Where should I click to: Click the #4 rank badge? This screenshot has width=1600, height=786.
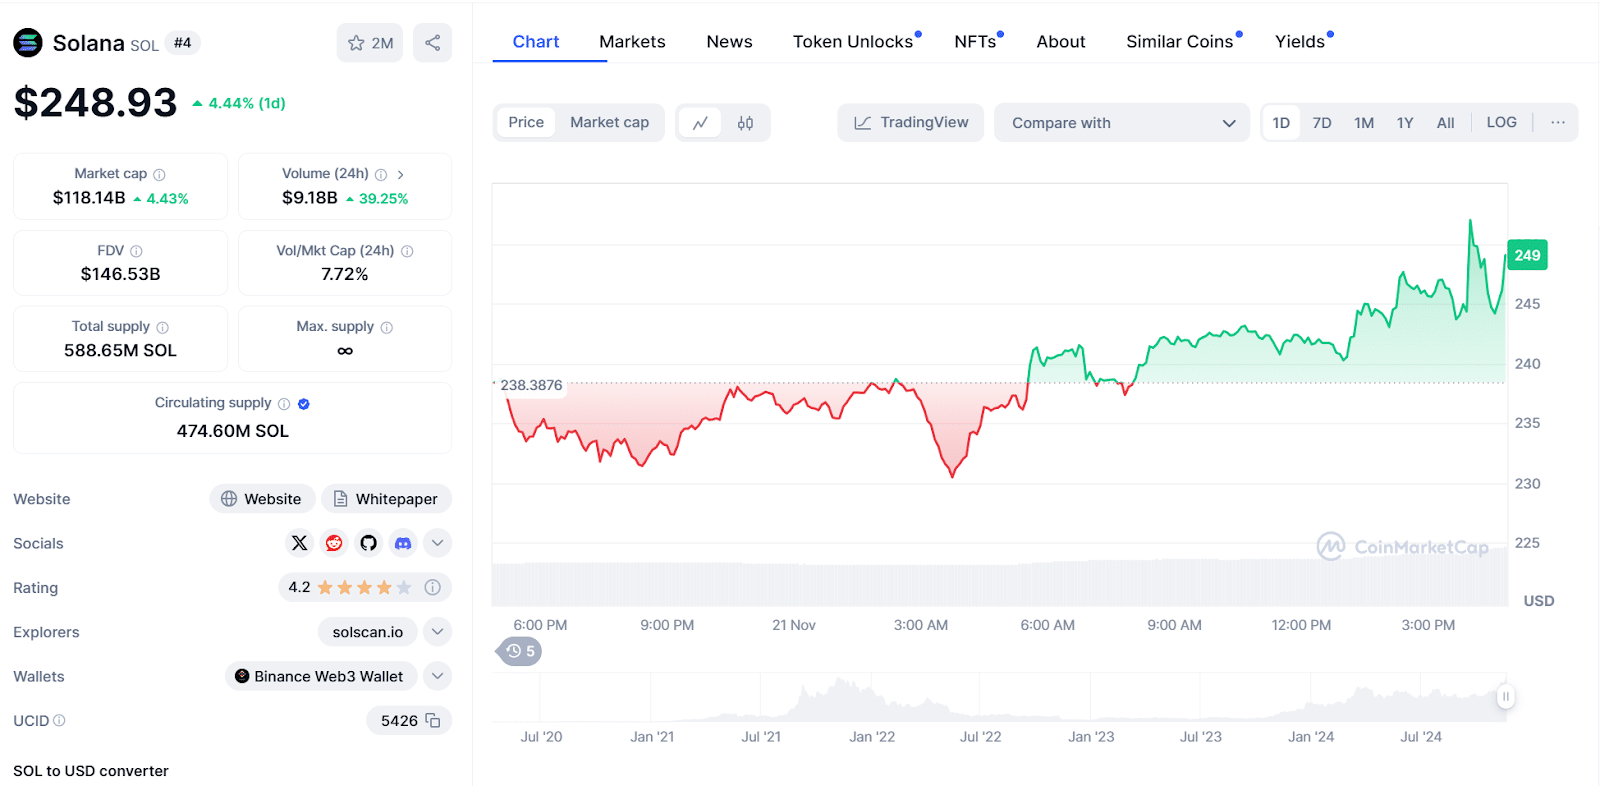[x=182, y=43]
